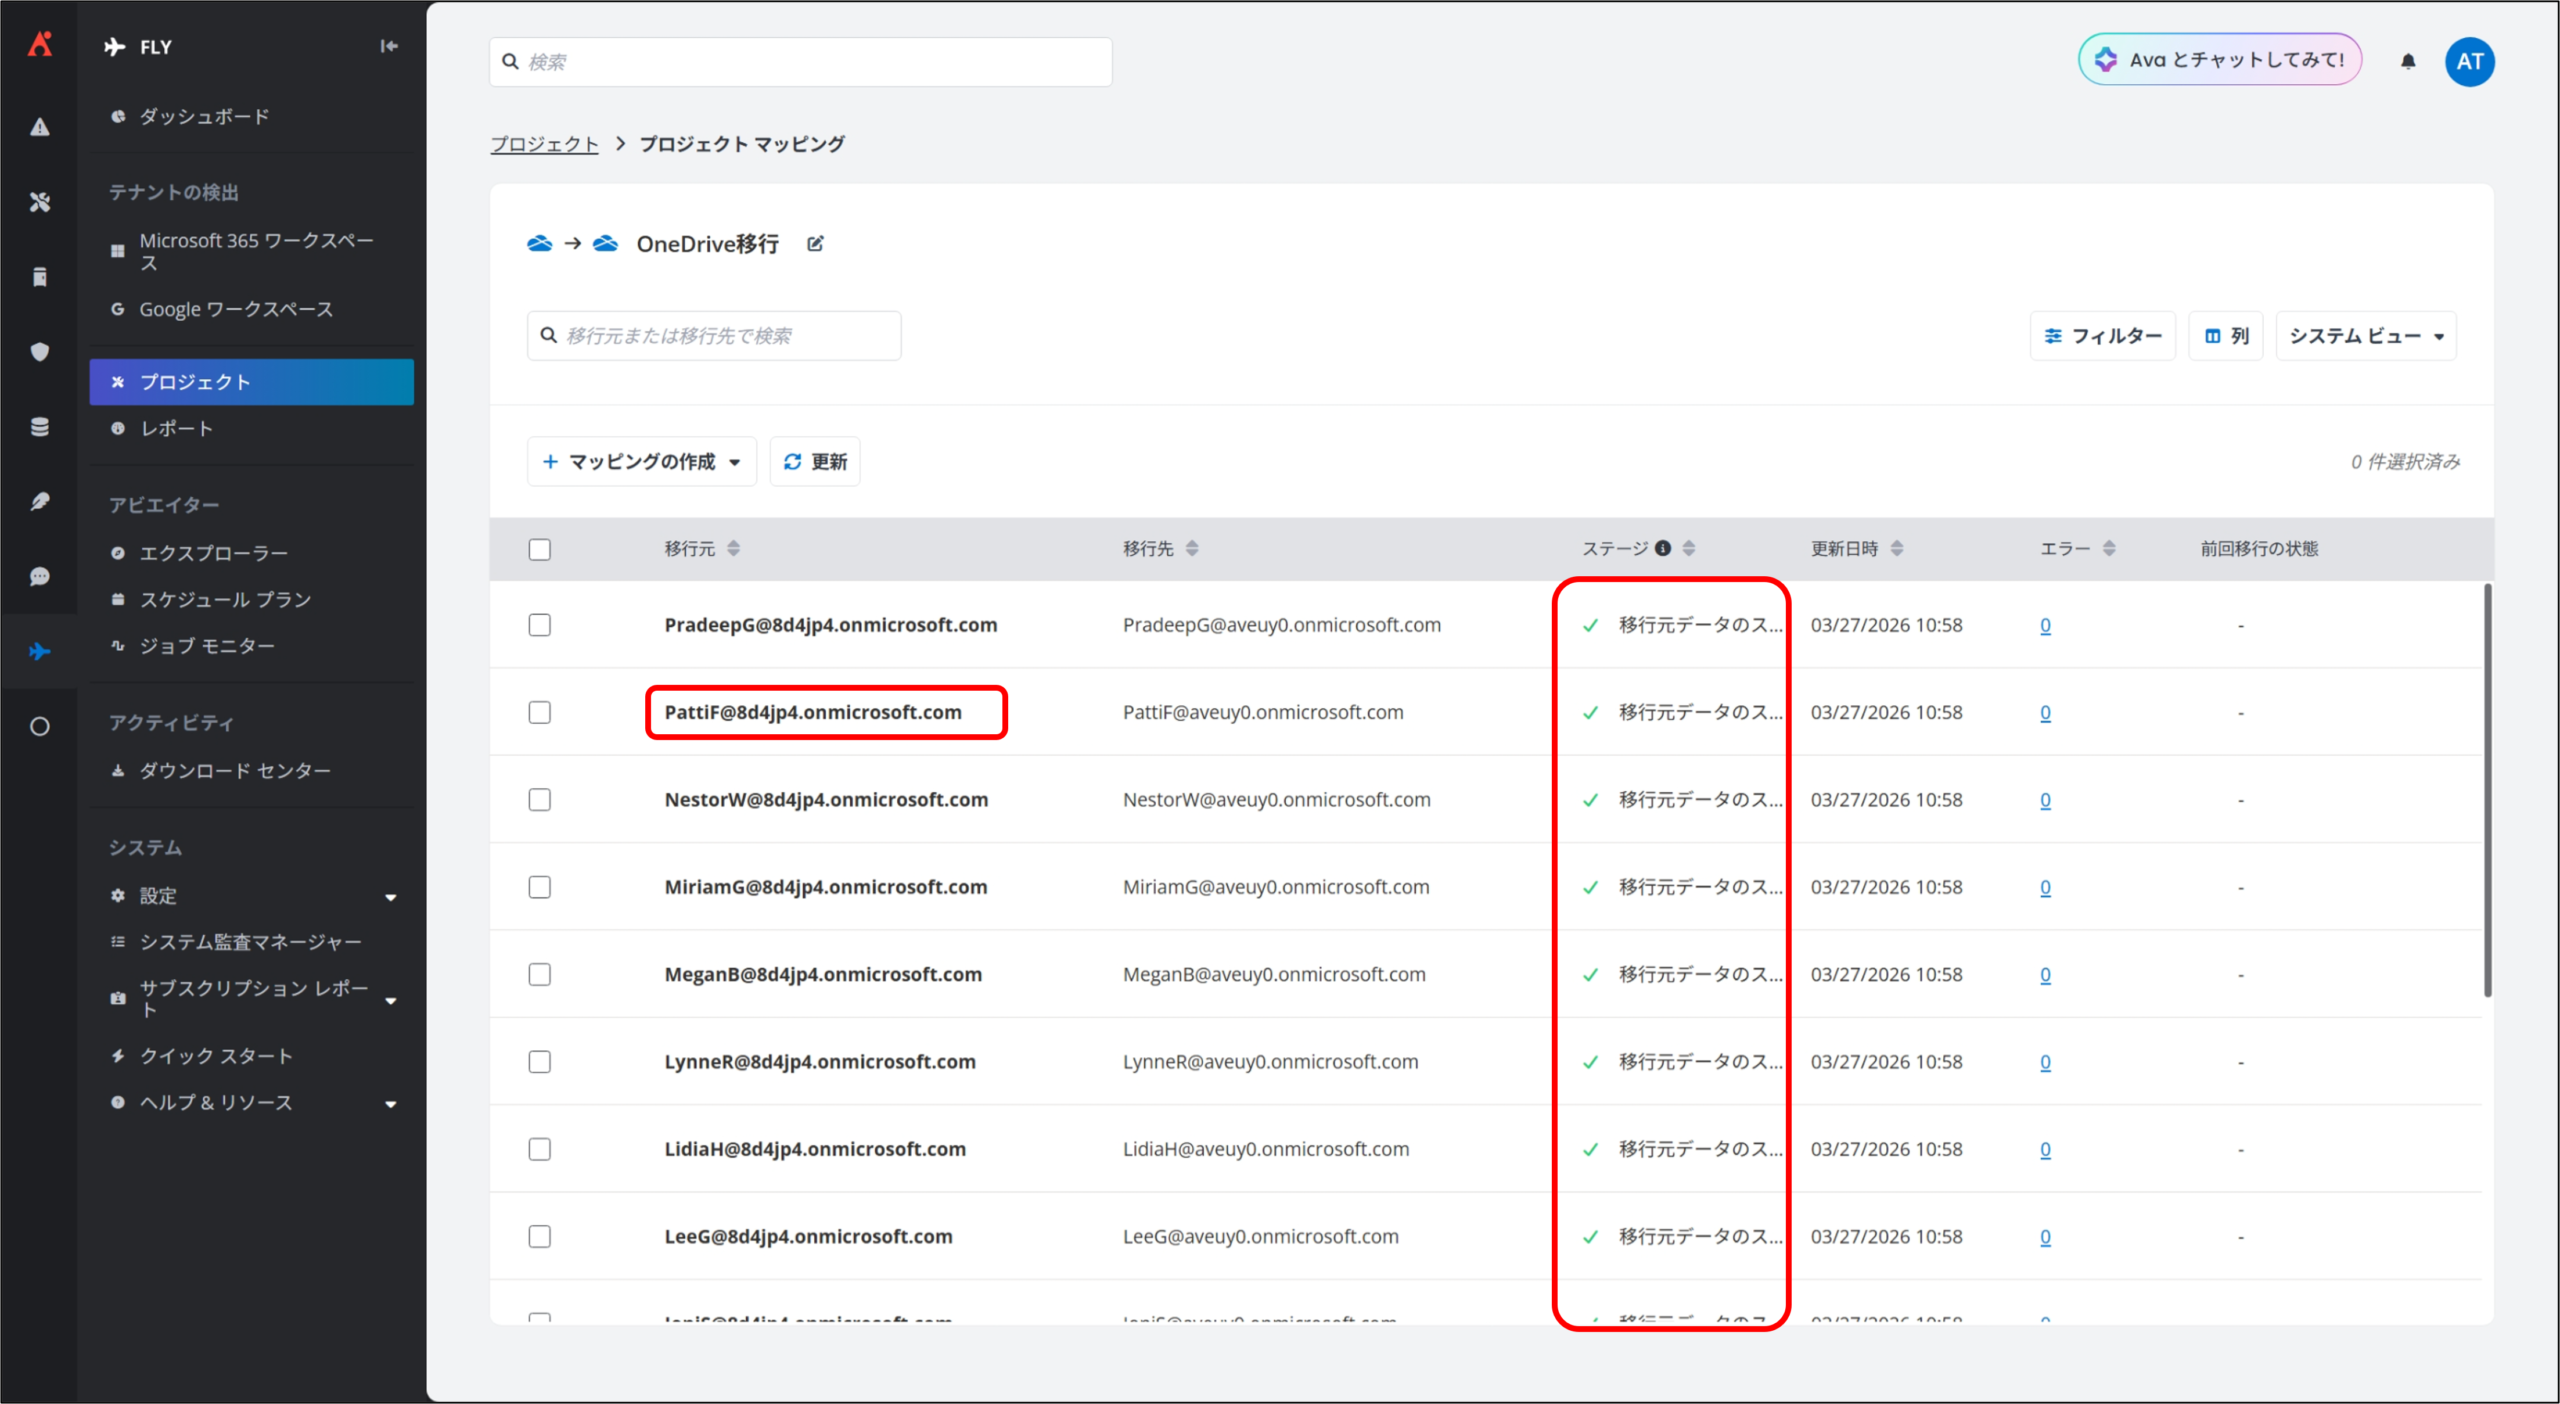The height and width of the screenshot is (1404, 2560).
Task: Select the MeganB row checkbox
Action: [x=540, y=974]
